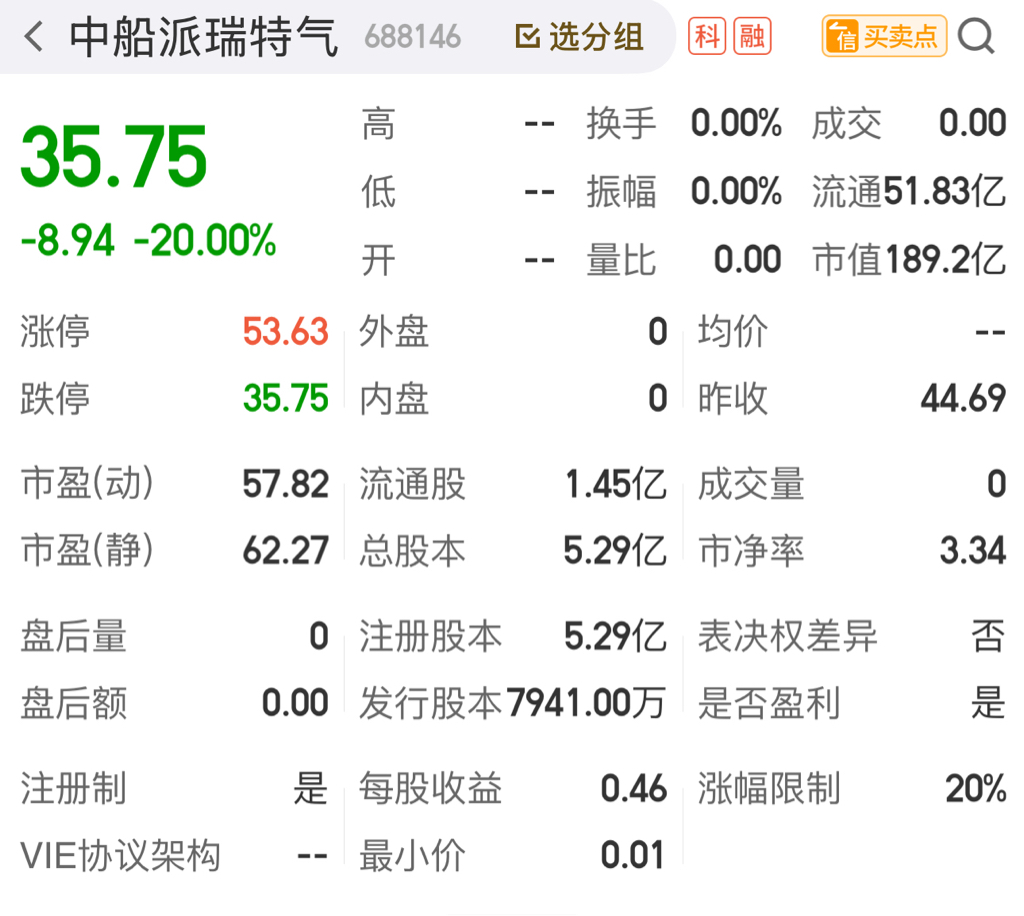Tap the 均价 label
Image resolution: width=1024 pixels, height=916 pixels.
coord(733,332)
